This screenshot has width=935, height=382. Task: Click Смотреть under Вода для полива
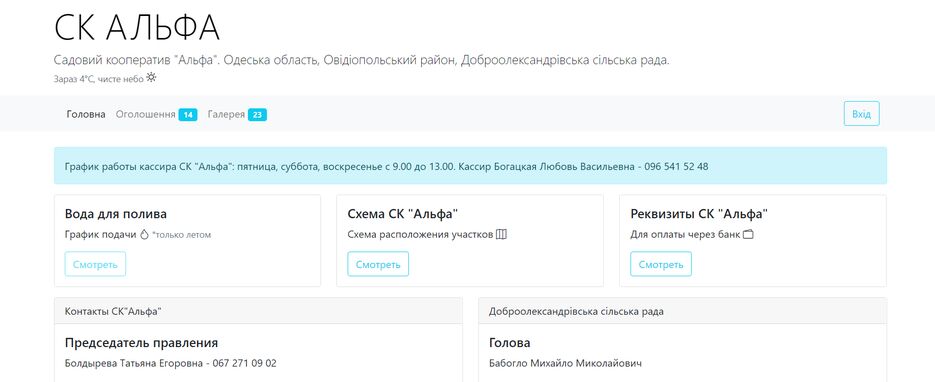pyautogui.click(x=95, y=264)
